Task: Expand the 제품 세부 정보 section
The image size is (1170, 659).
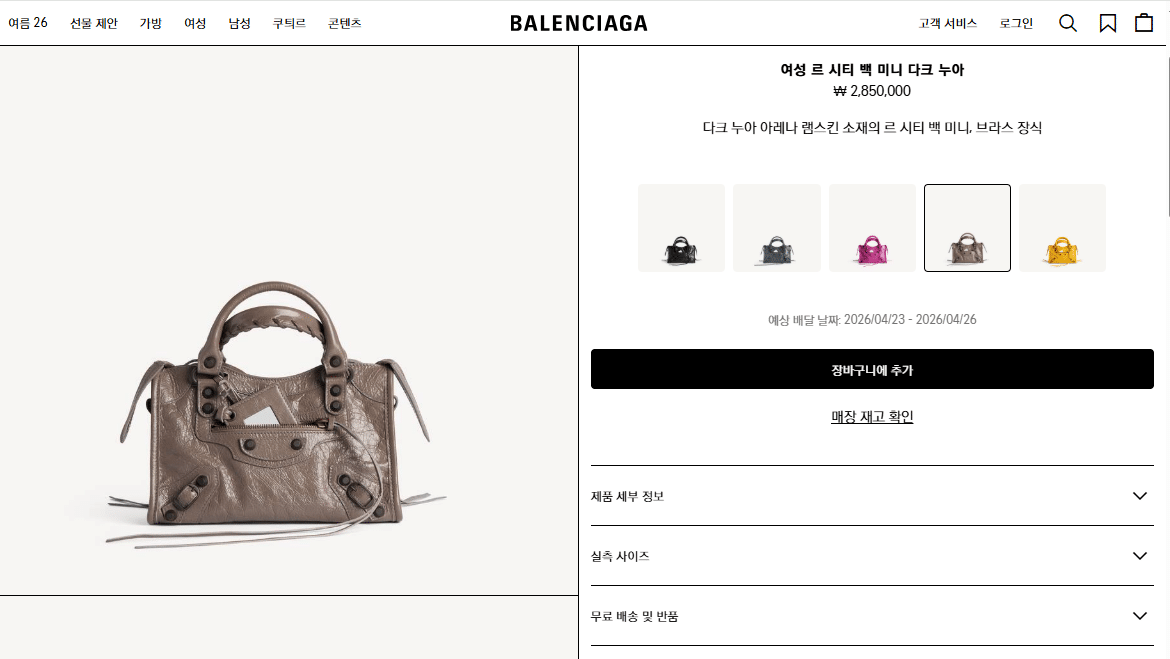Action: 872,496
